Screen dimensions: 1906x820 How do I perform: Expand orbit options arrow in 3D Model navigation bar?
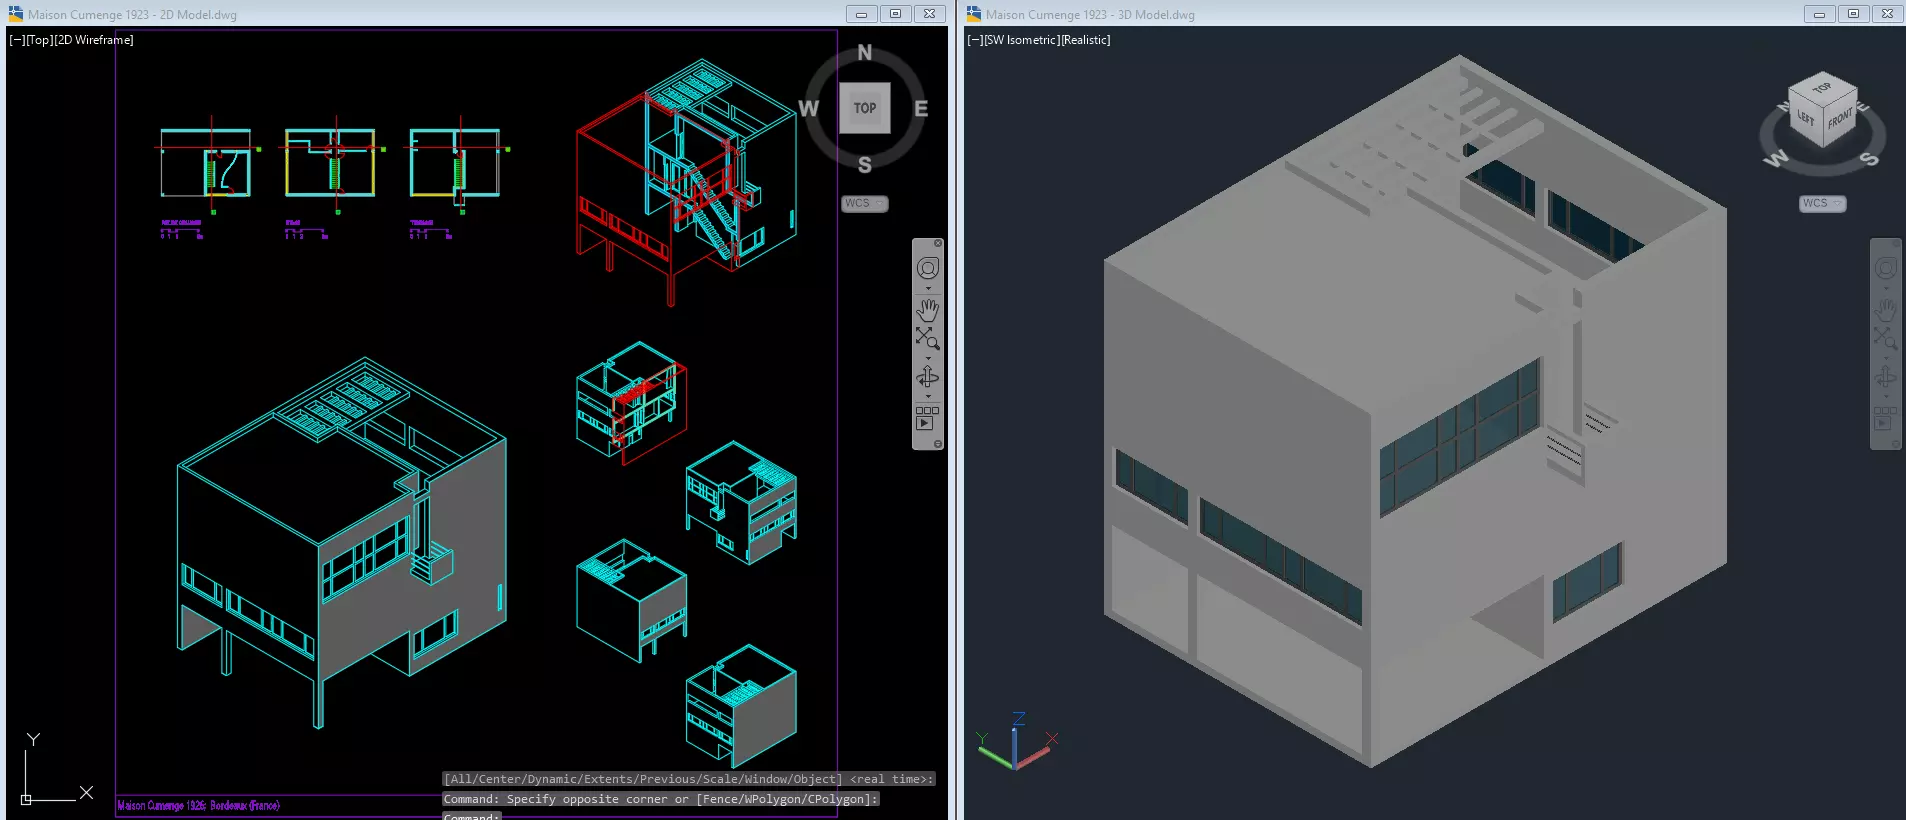point(1886,396)
